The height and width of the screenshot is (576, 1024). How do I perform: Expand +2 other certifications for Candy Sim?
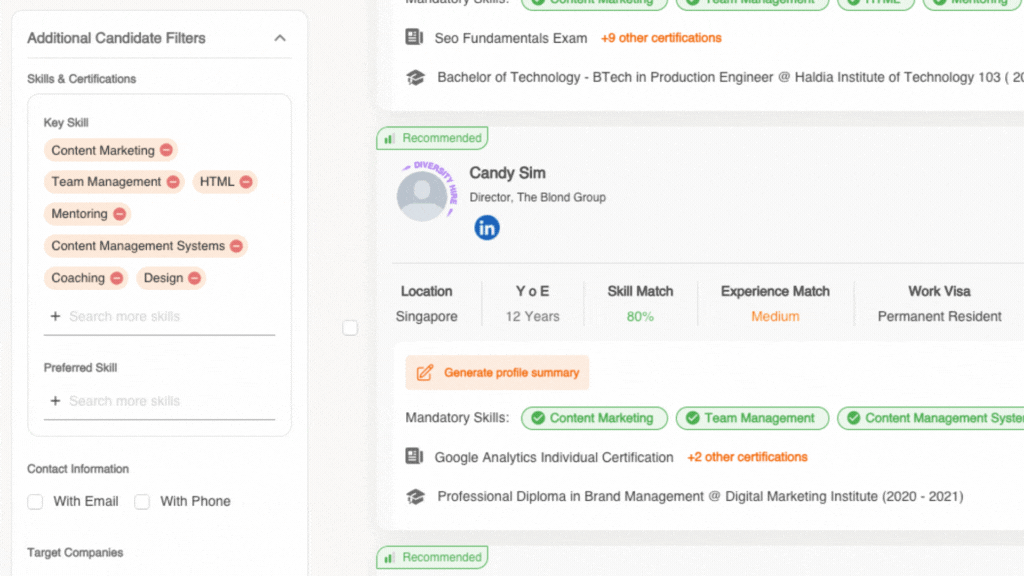(x=747, y=457)
